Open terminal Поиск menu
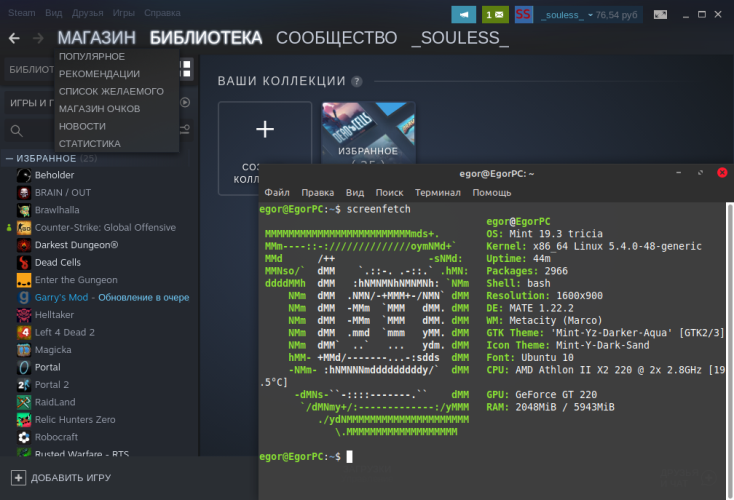The width and height of the screenshot is (734, 500). [389, 192]
